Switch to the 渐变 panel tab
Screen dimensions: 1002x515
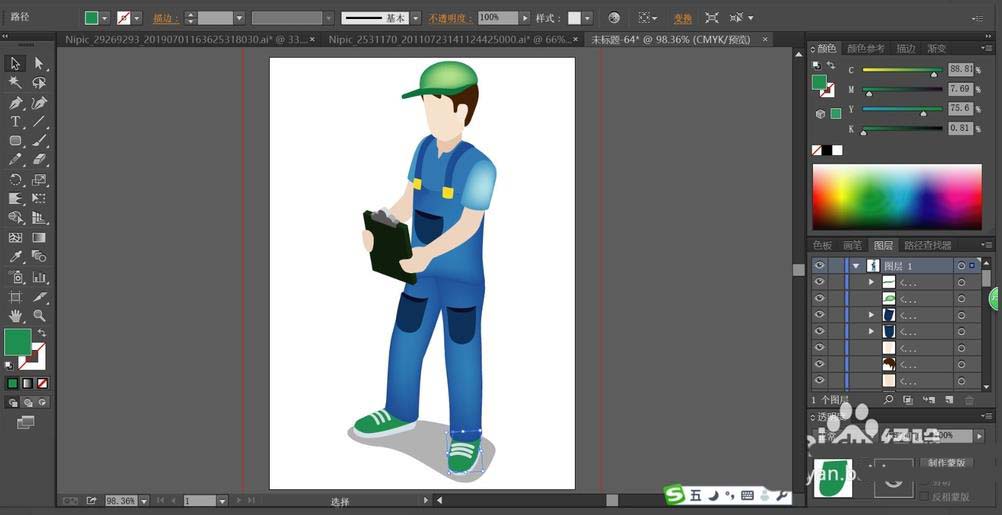click(x=937, y=49)
